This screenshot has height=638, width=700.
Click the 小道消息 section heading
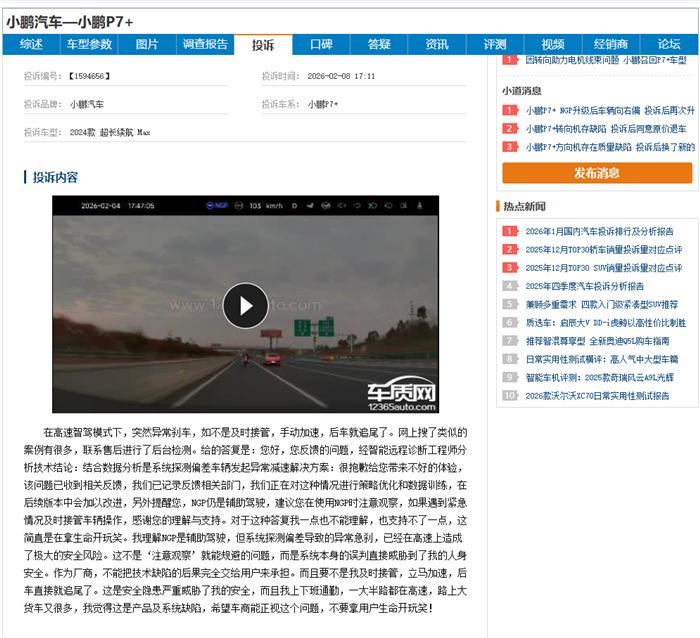tap(521, 91)
